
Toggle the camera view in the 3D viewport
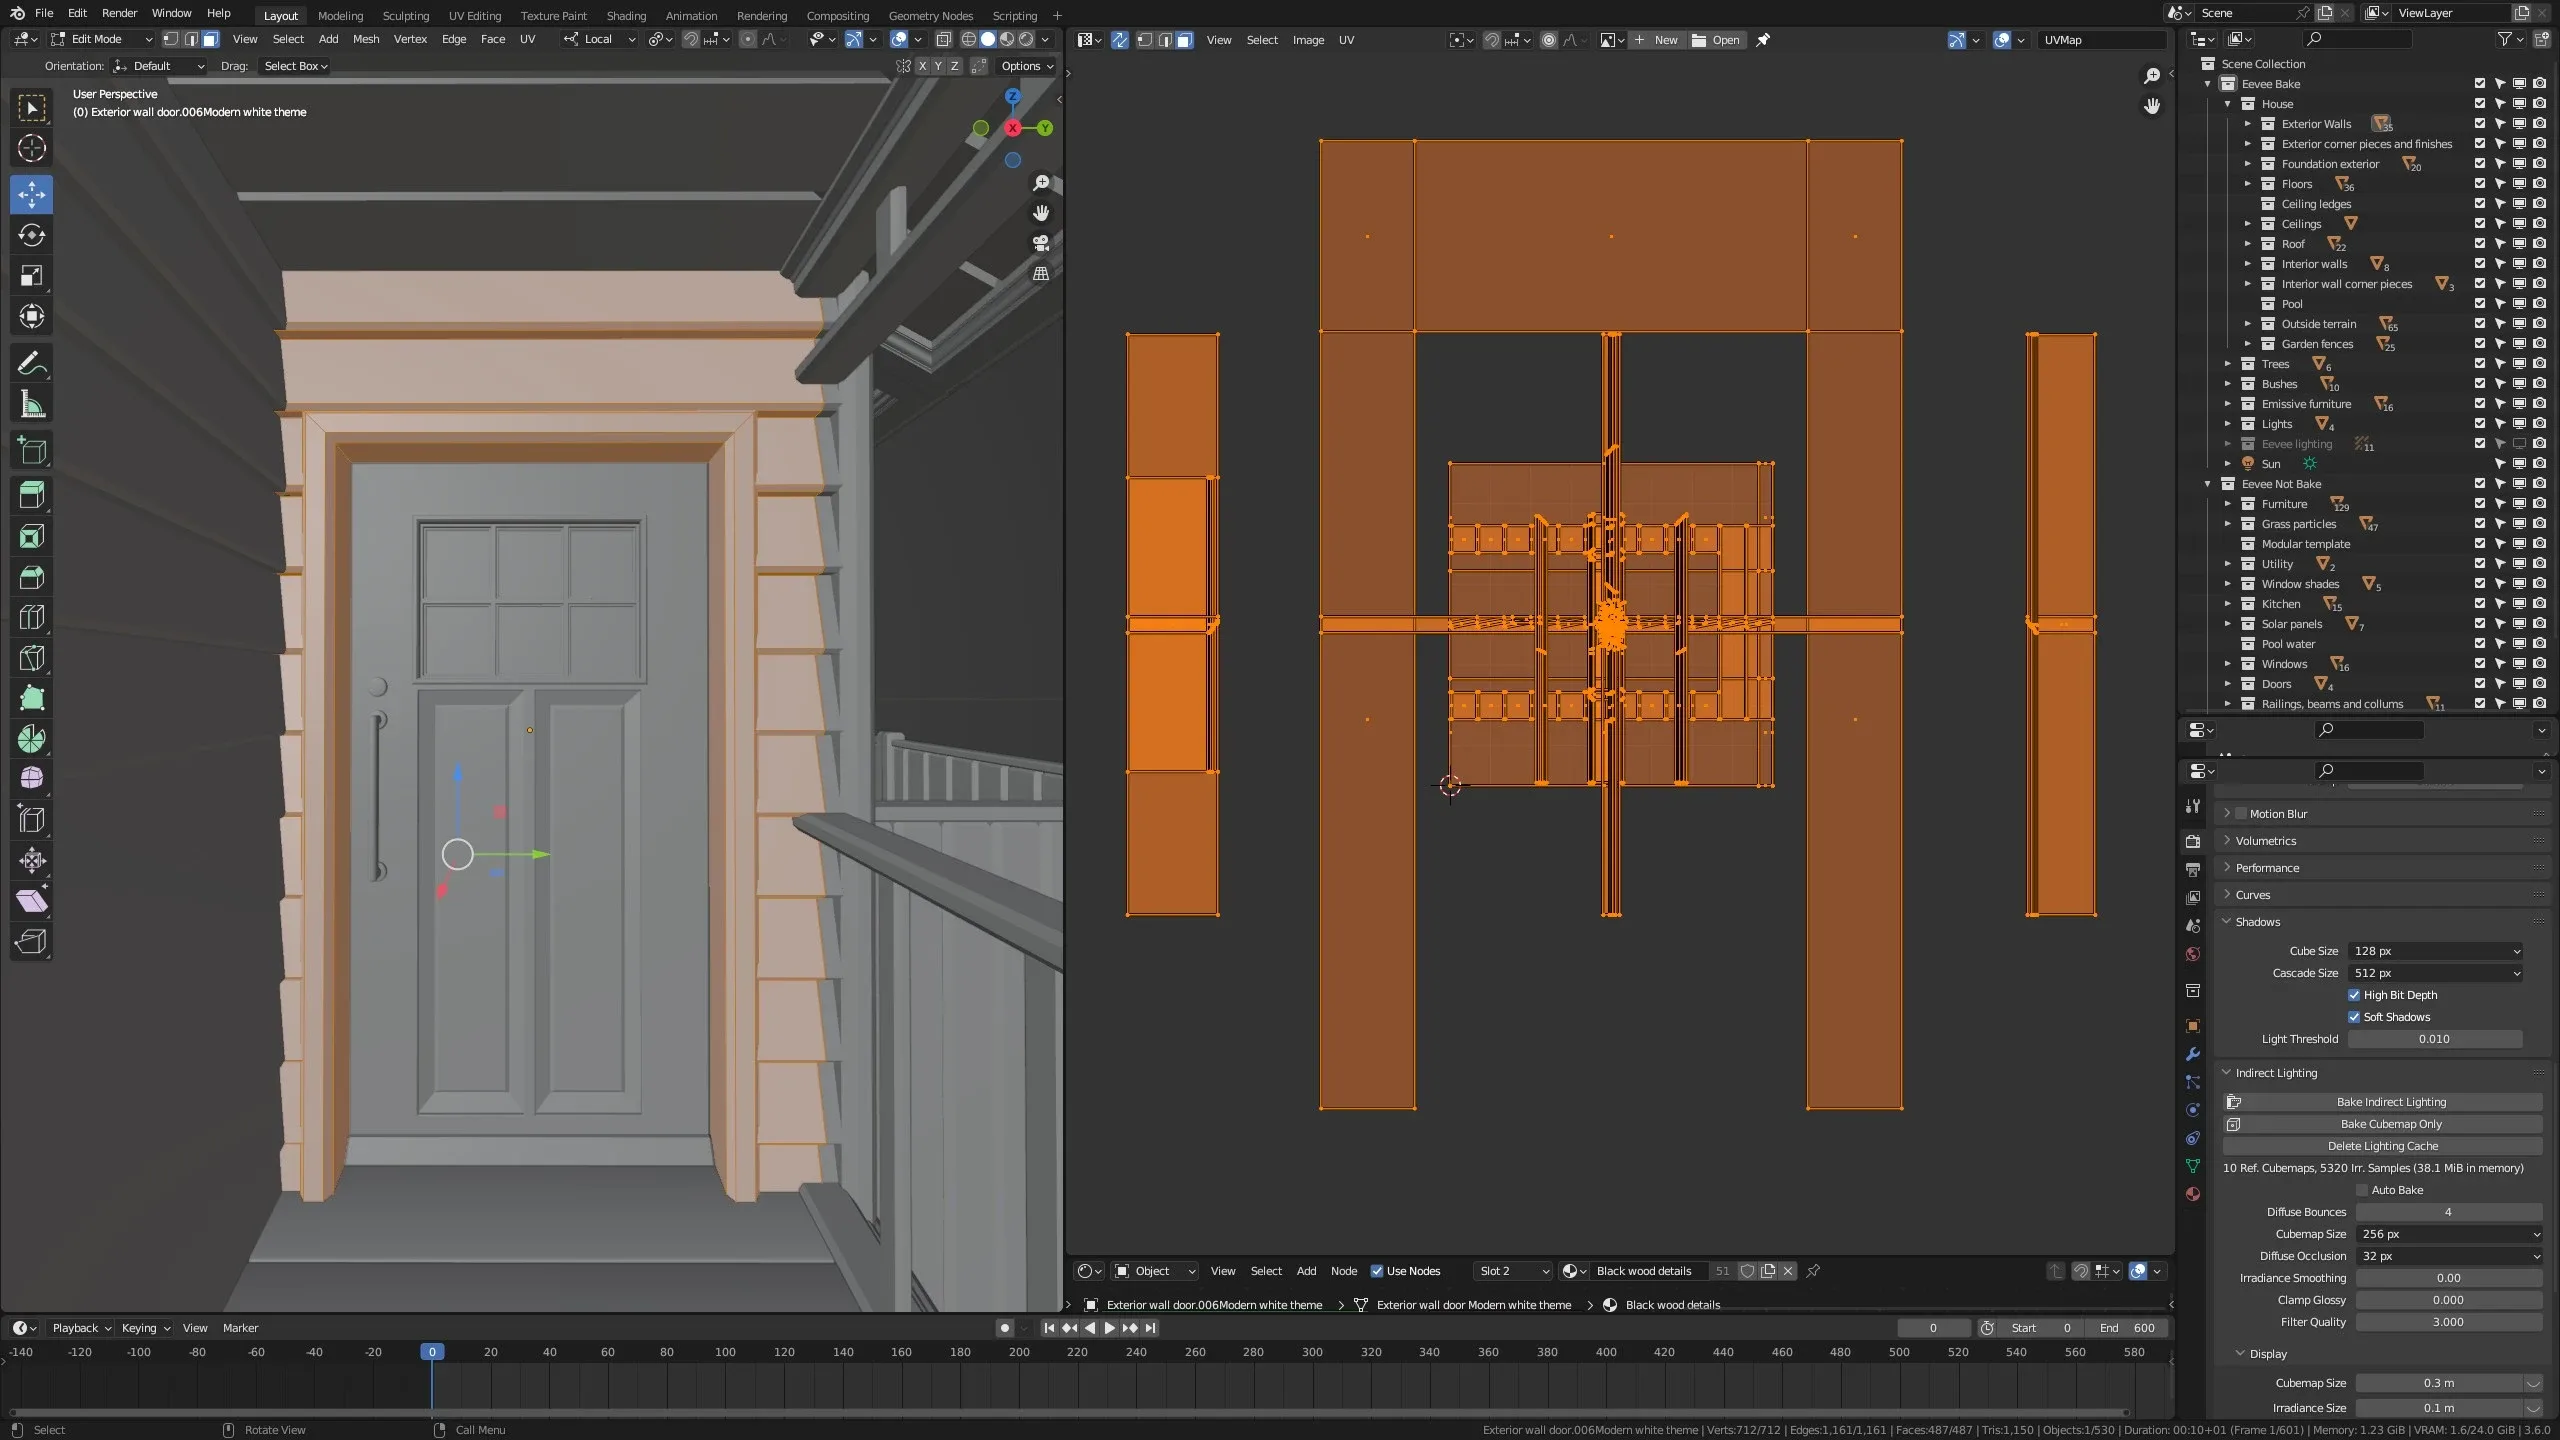click(x=1041, y=243)
